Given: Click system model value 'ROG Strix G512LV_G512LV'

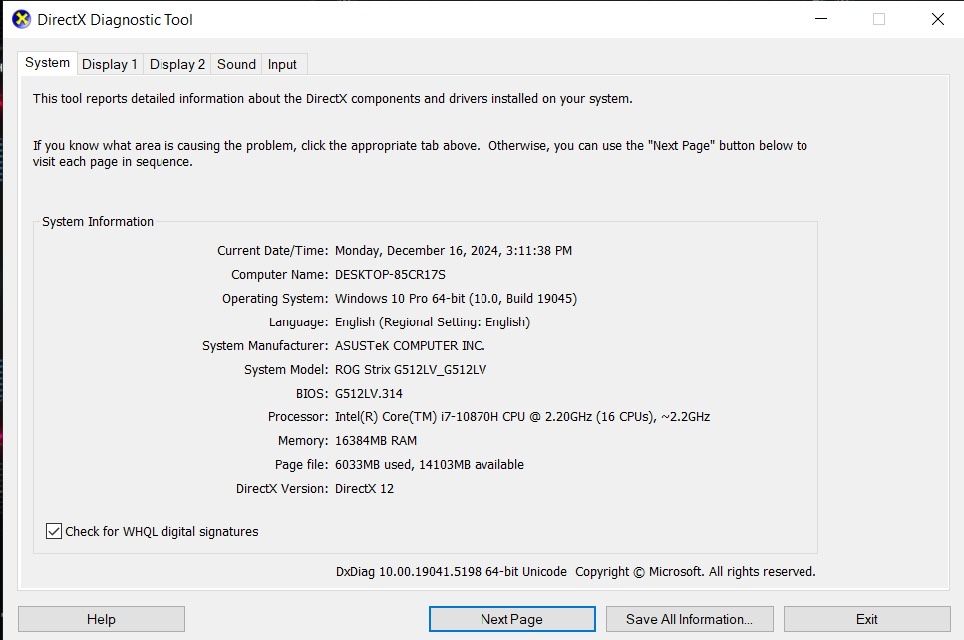Looking at the screenshot, I should coord(410,370).
